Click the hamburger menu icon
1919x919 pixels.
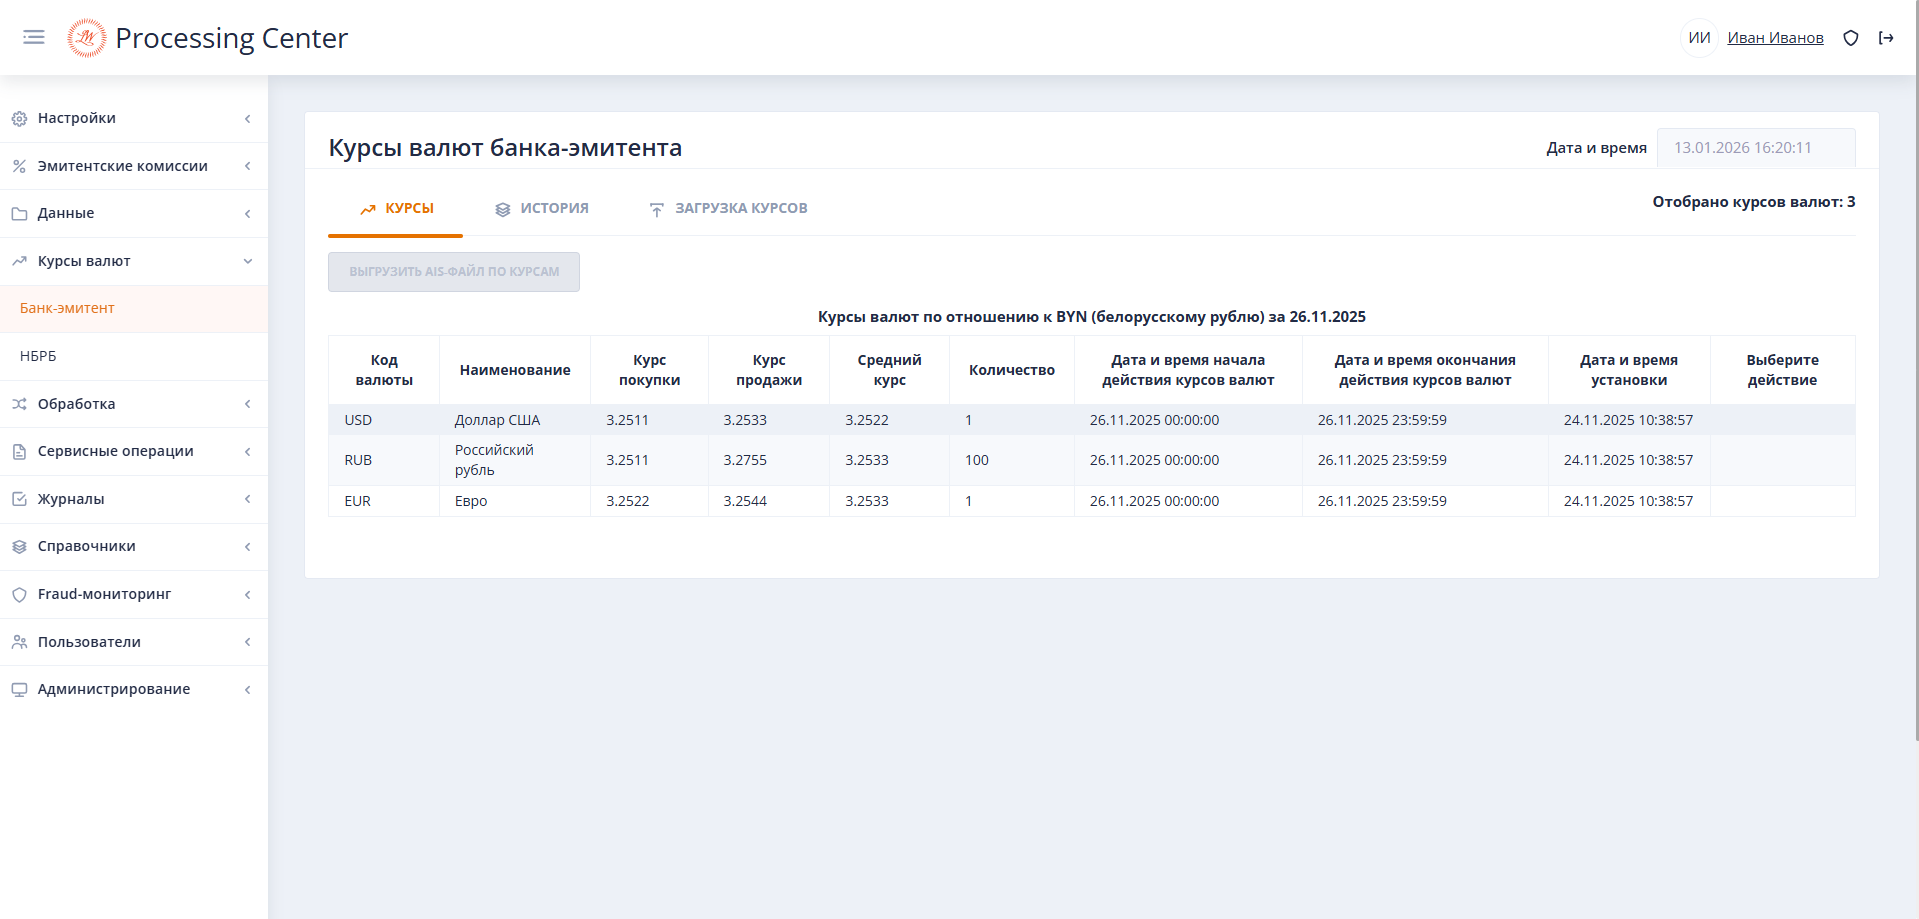click(x=34, y=38)
